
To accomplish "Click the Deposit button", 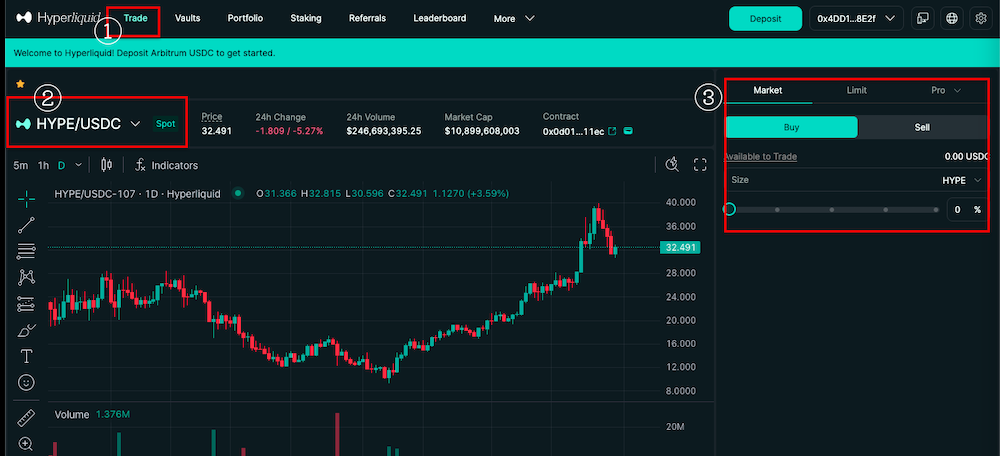I will tap(765, 18).
